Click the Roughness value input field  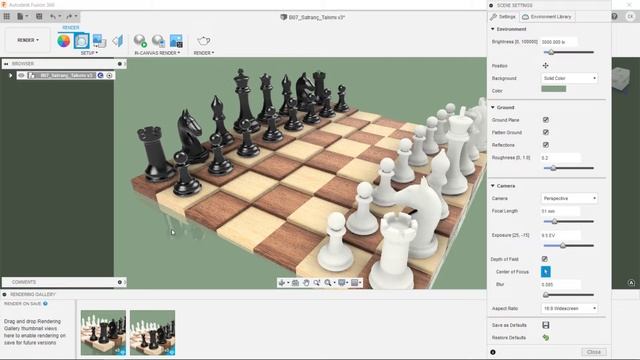click(561, 158)
